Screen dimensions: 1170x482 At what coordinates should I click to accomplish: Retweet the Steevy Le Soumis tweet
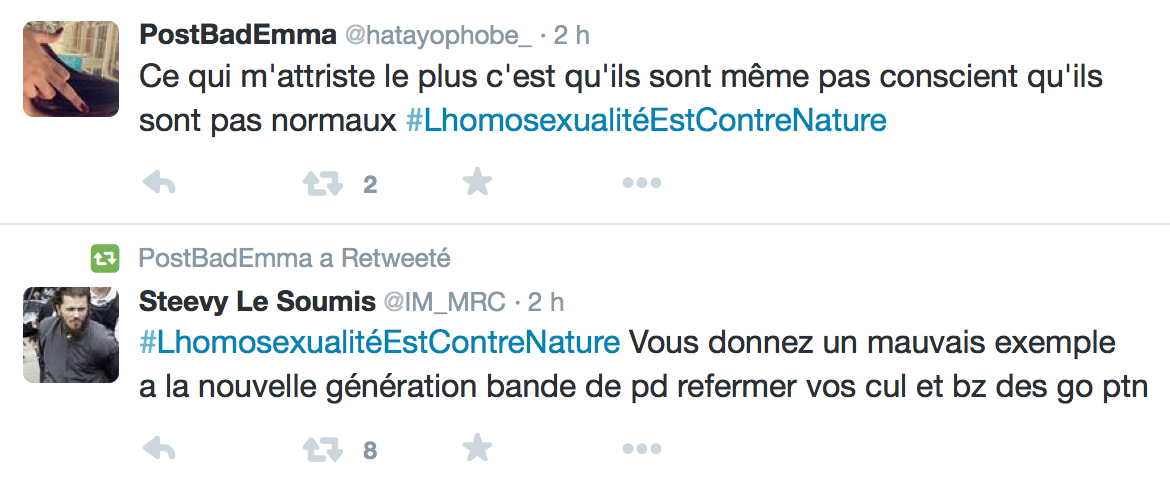tap(322, 449)
